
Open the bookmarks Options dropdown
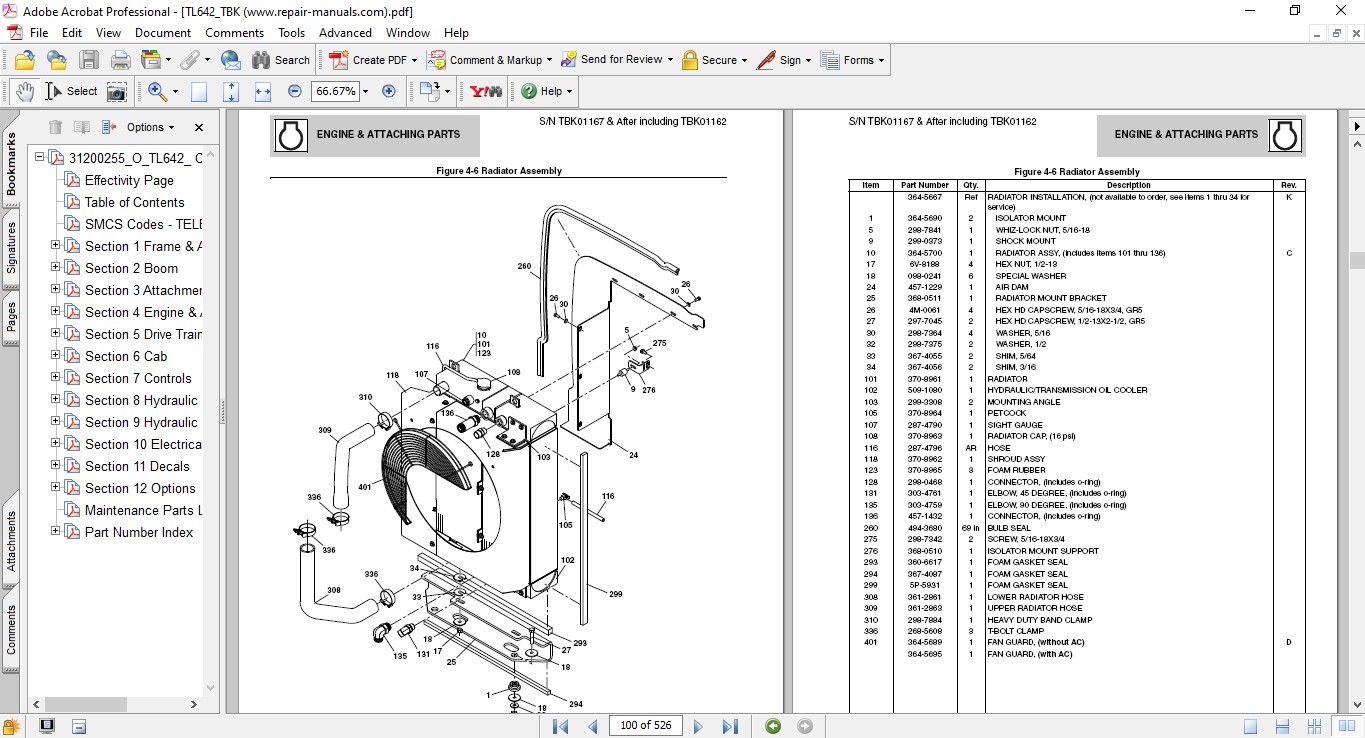pyautogui.click(x=150, y=127)
